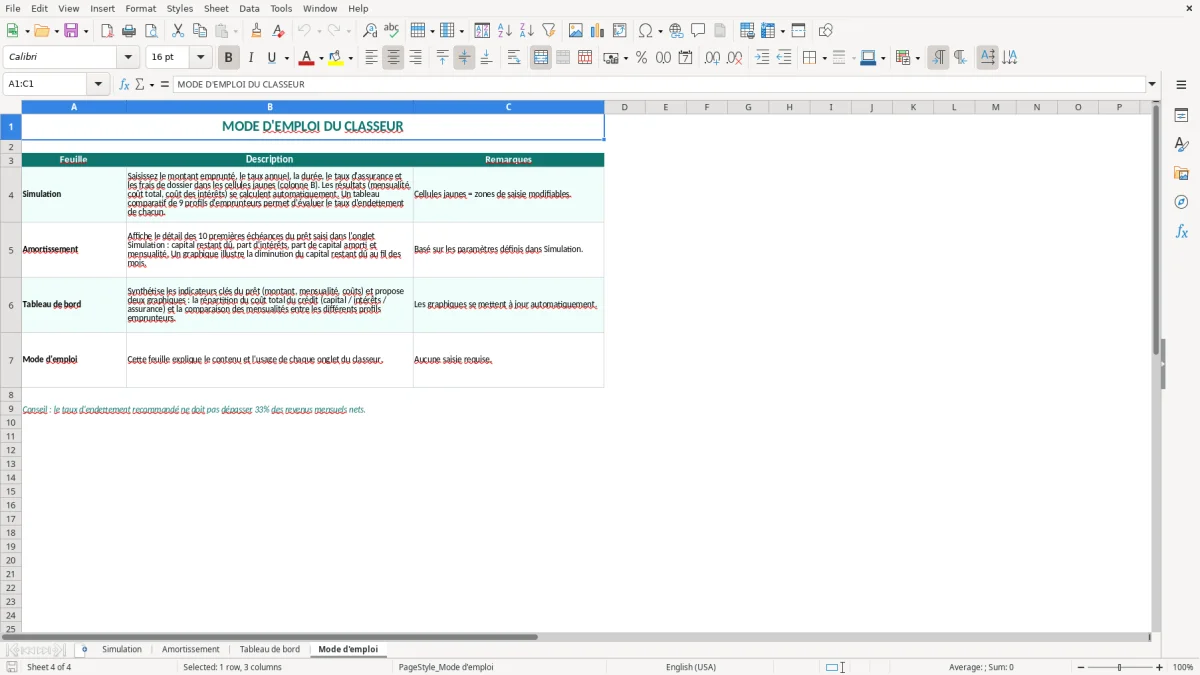Image resolution: width=1200 pixels, height=675 pixels.
Task: Click the 100% zoom level
Action: (1183, 667)
